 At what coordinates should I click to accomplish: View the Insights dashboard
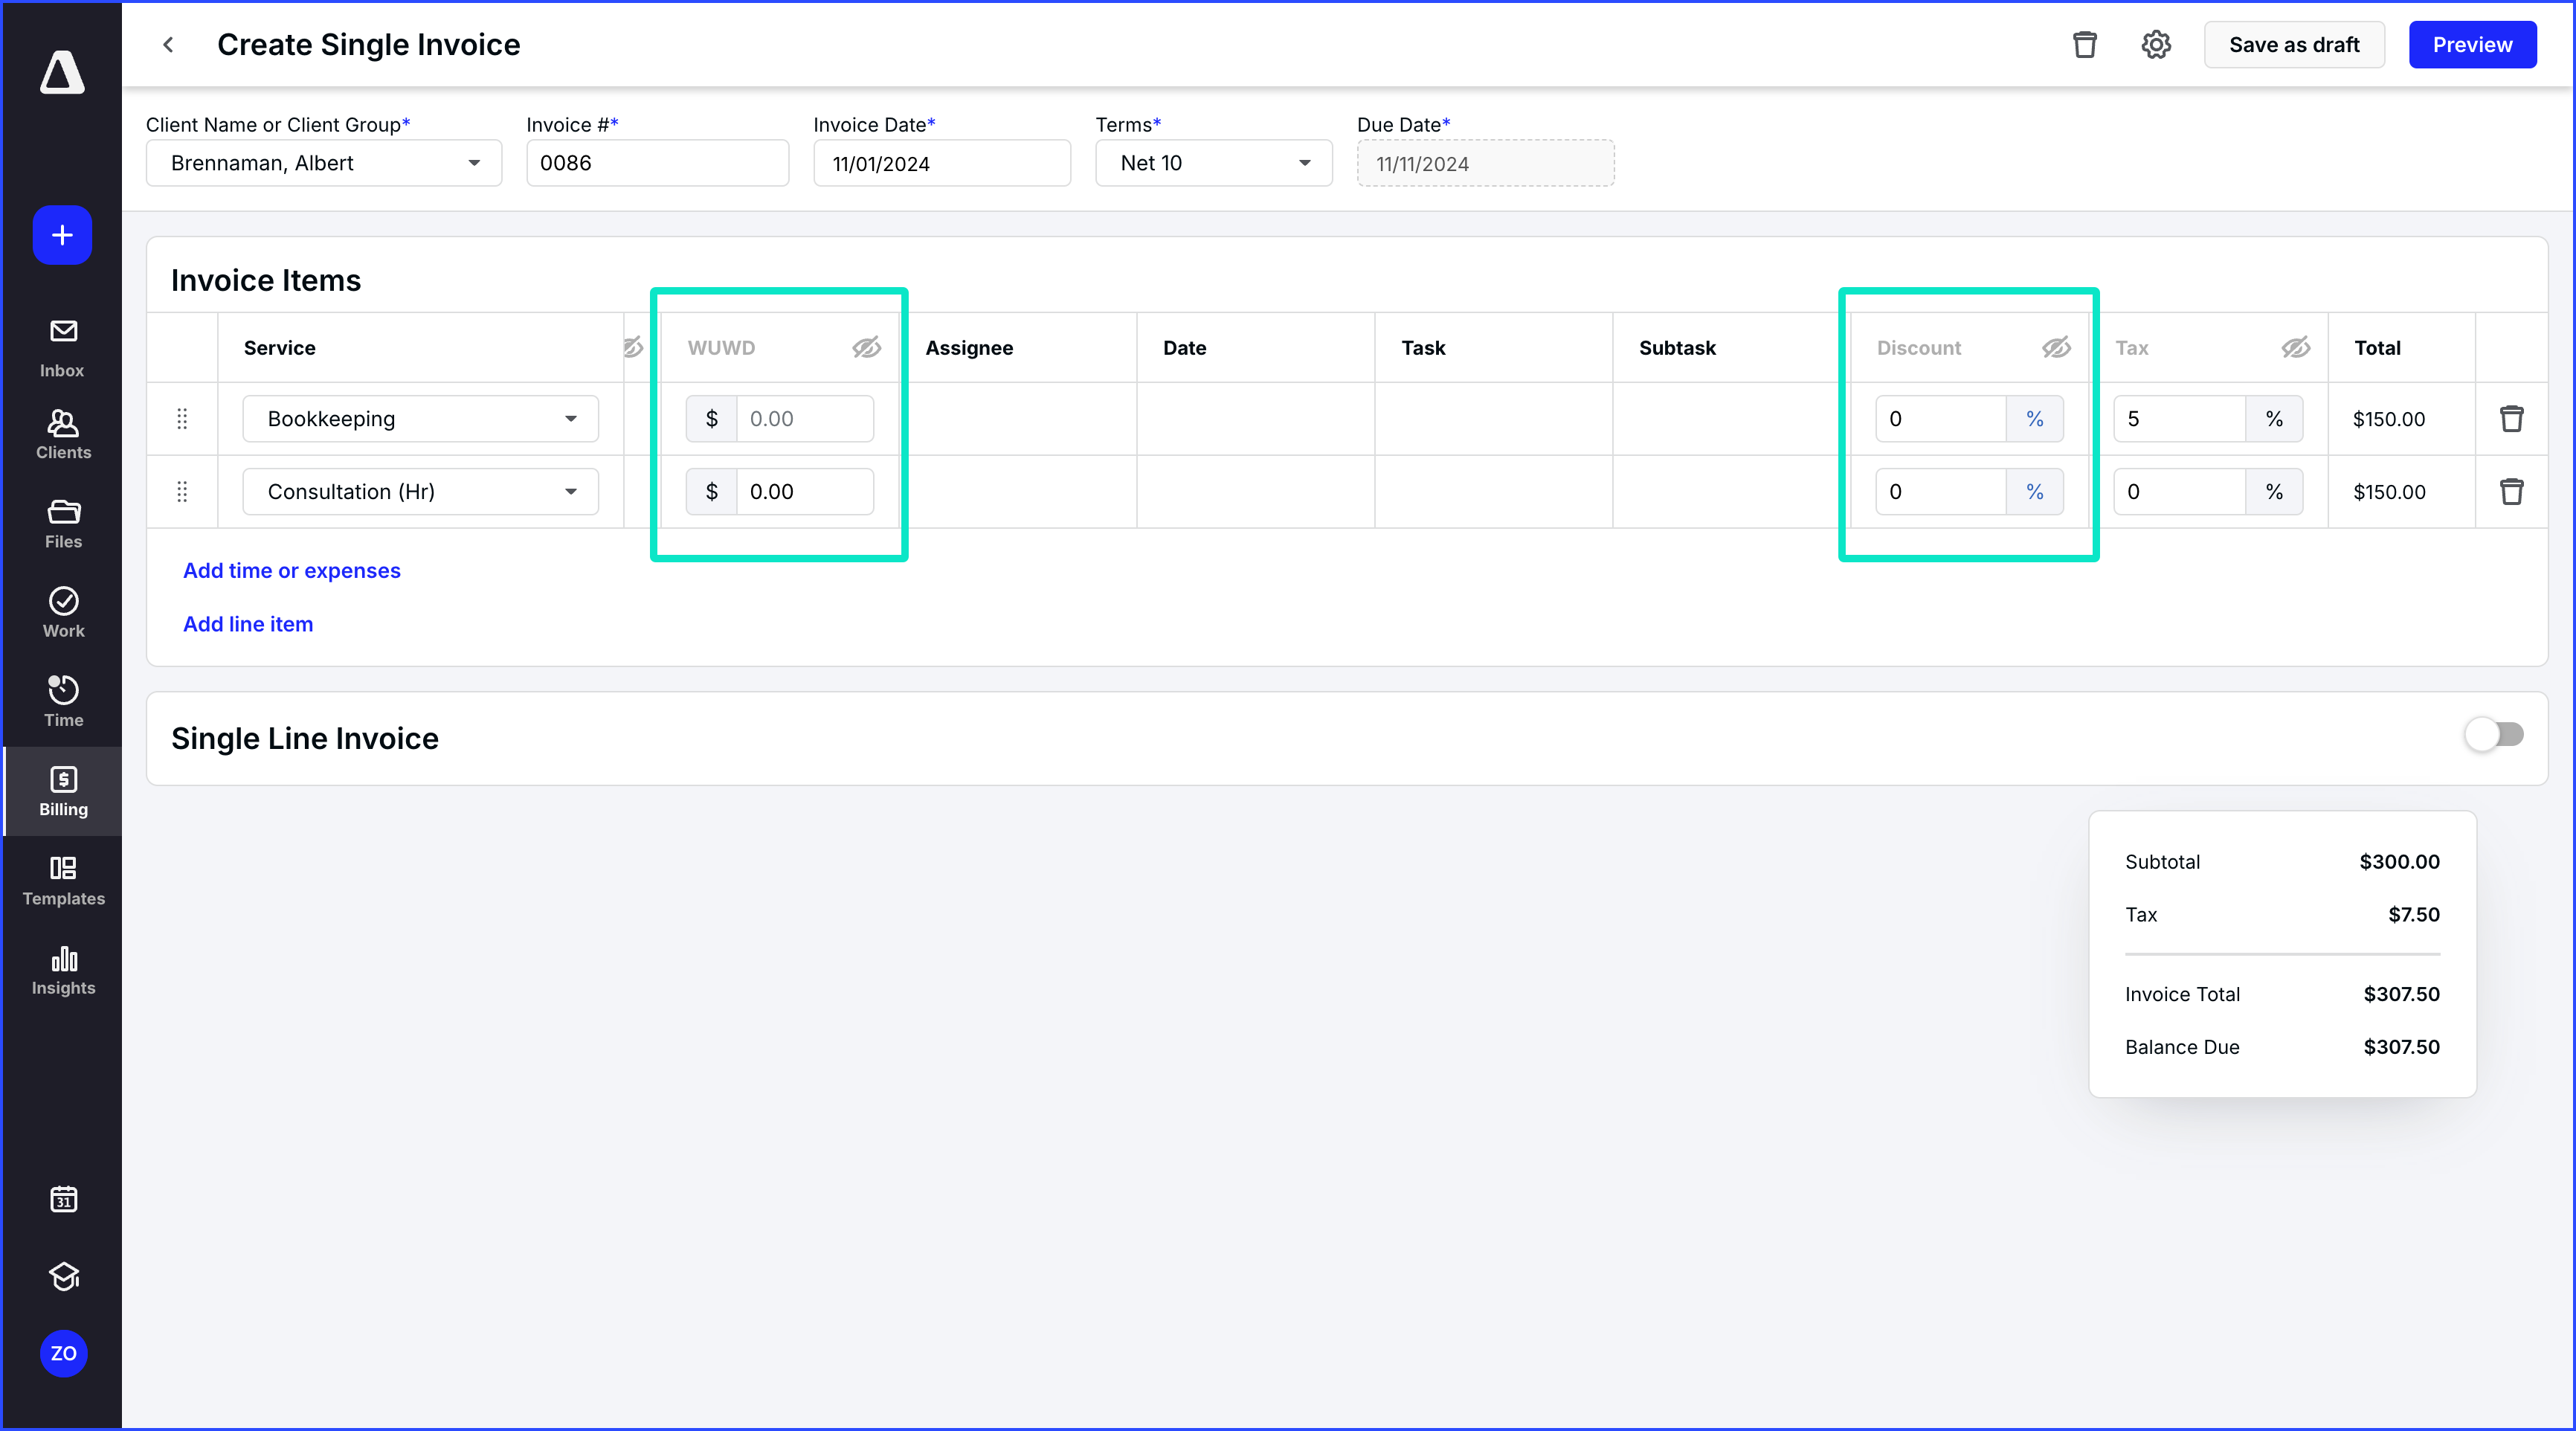(x=62, y=969)
